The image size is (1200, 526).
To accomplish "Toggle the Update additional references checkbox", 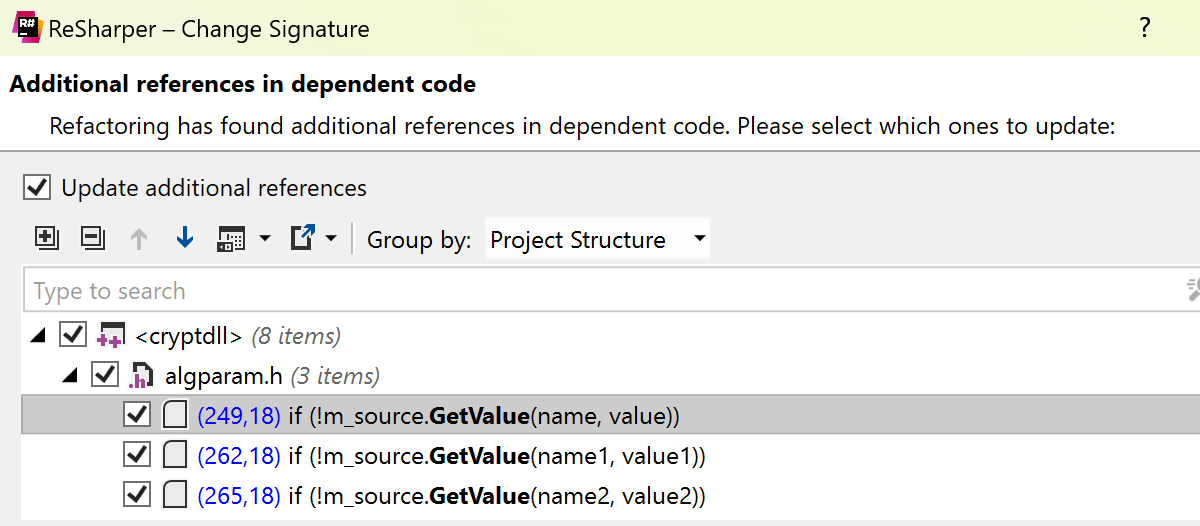I will [37, 187].
